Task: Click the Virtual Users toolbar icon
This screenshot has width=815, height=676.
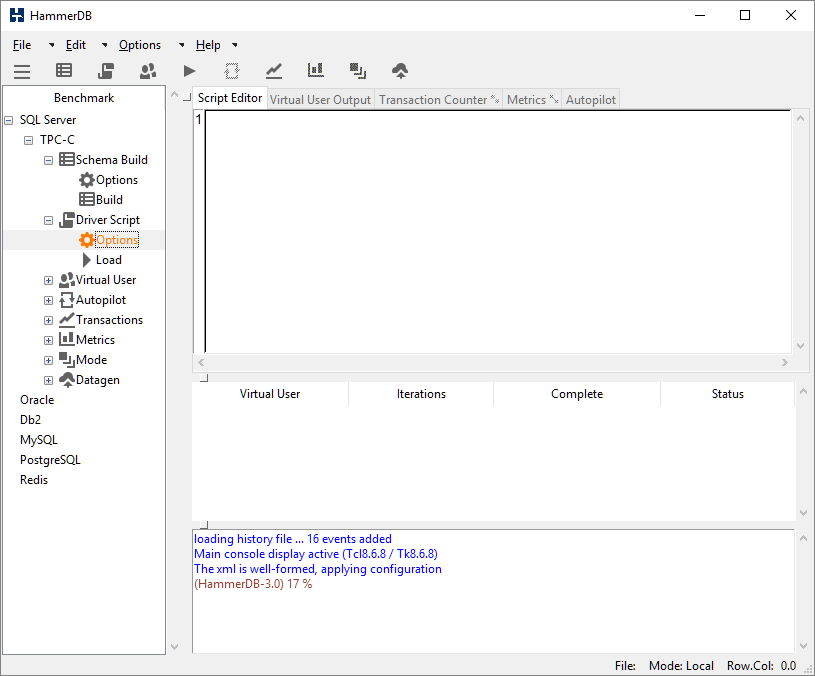Action: click(x=148, y=71)
